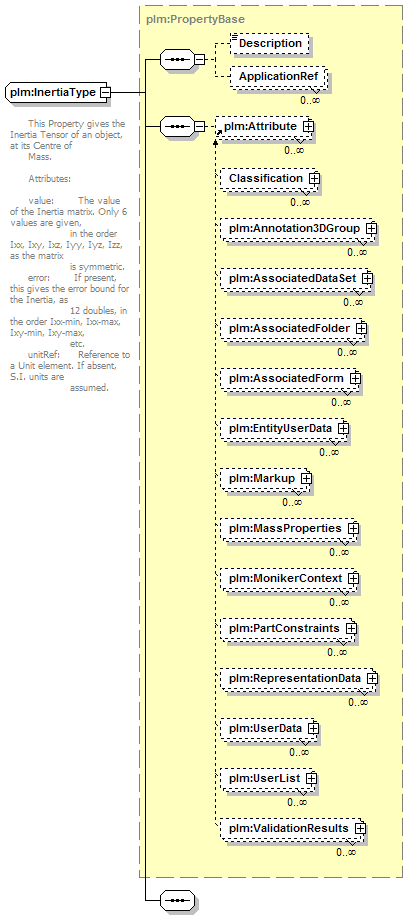
Task: Select the plm:UserData element
Action: [269, 728]
